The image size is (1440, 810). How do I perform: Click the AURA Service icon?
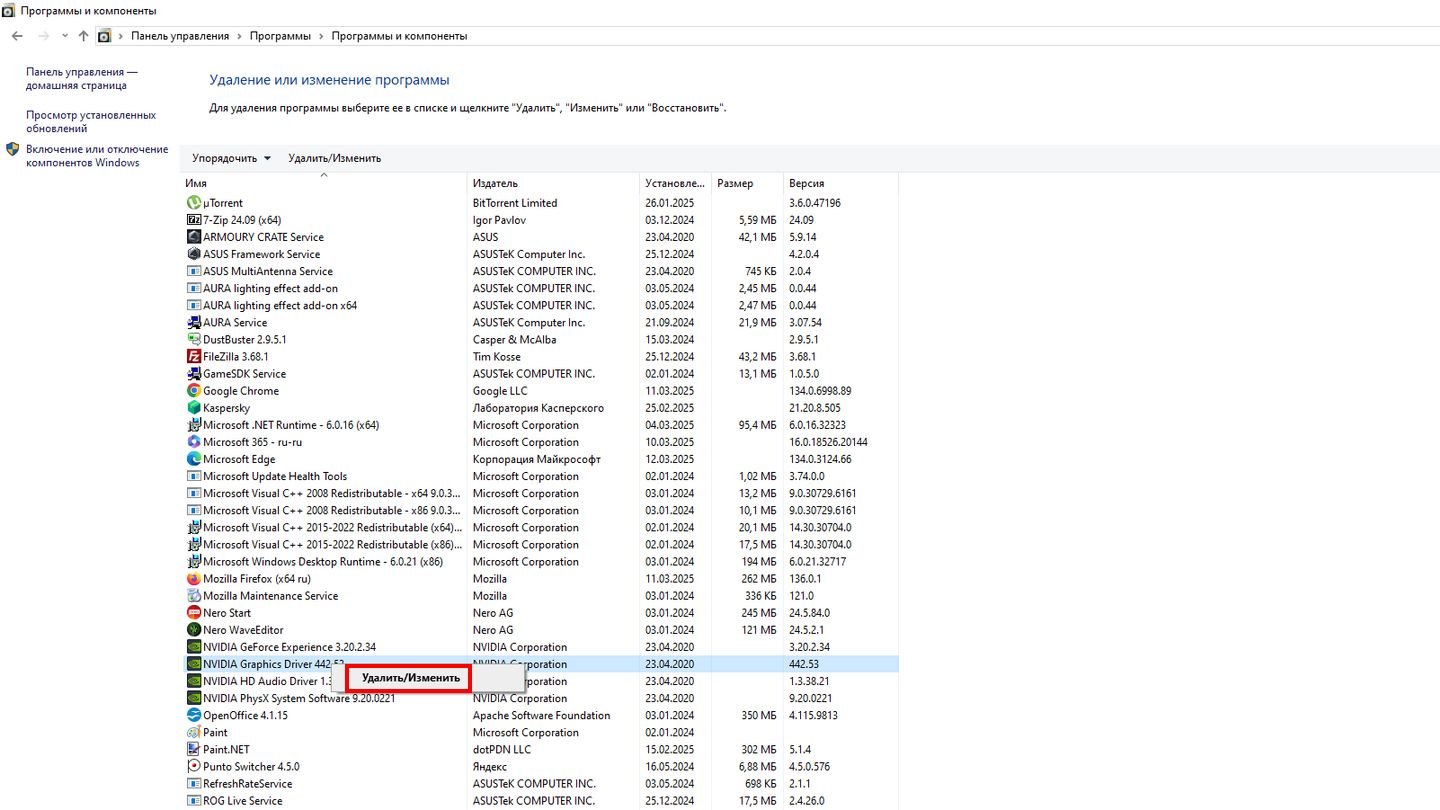tap(194, 322)
